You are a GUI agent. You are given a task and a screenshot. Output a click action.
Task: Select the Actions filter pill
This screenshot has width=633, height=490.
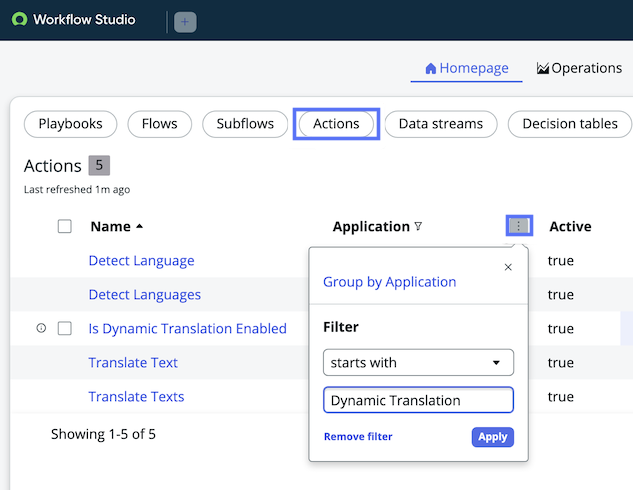tap(336, 124)
